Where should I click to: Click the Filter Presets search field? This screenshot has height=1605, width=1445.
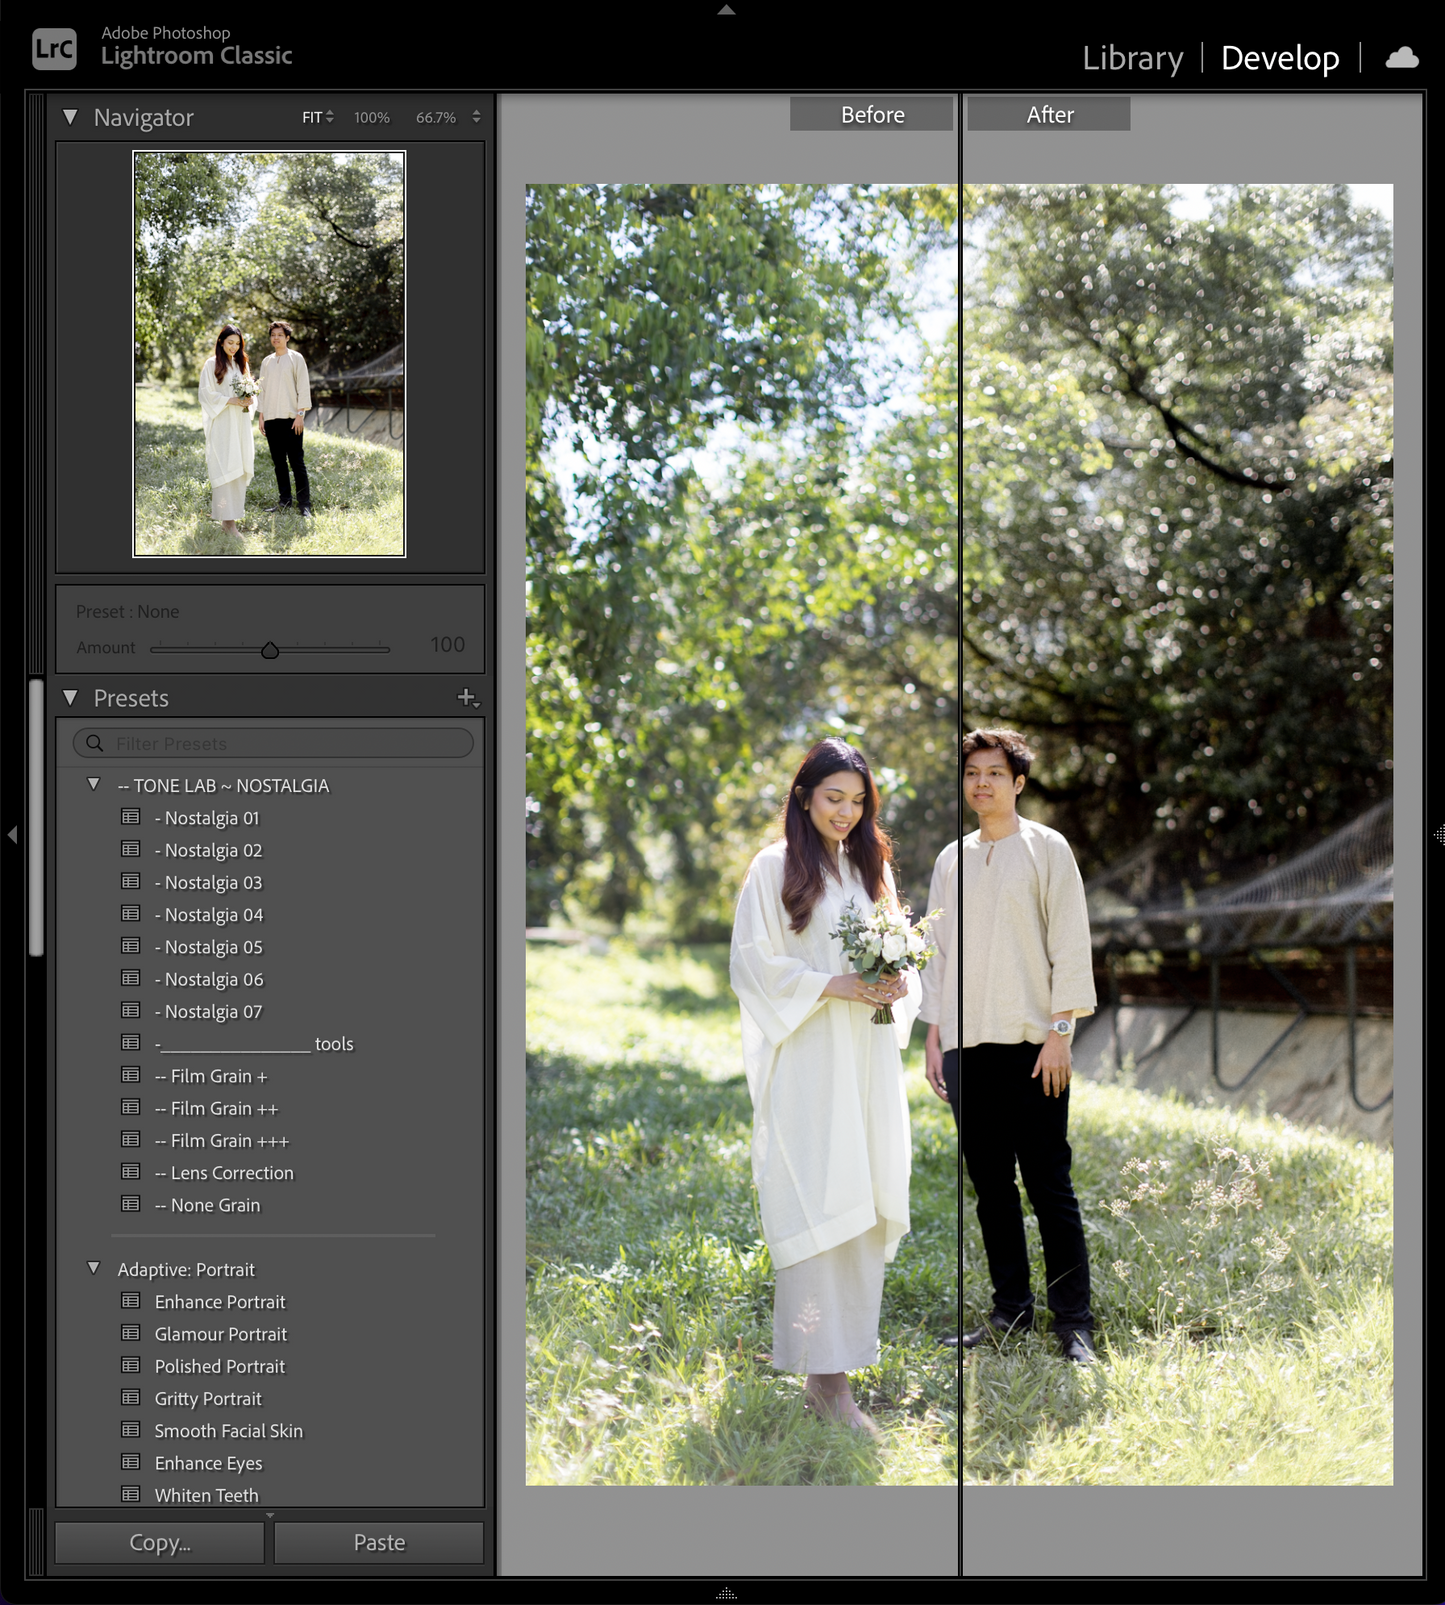[273, 743]
